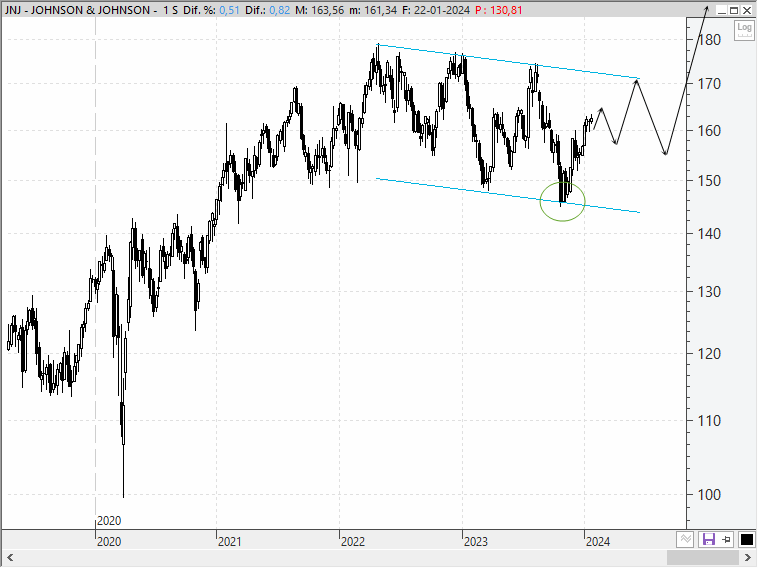The height and width of the screenshot is (568, 758).
Task: Click the red 'P : 130,81' value
Action: (499, 10)
